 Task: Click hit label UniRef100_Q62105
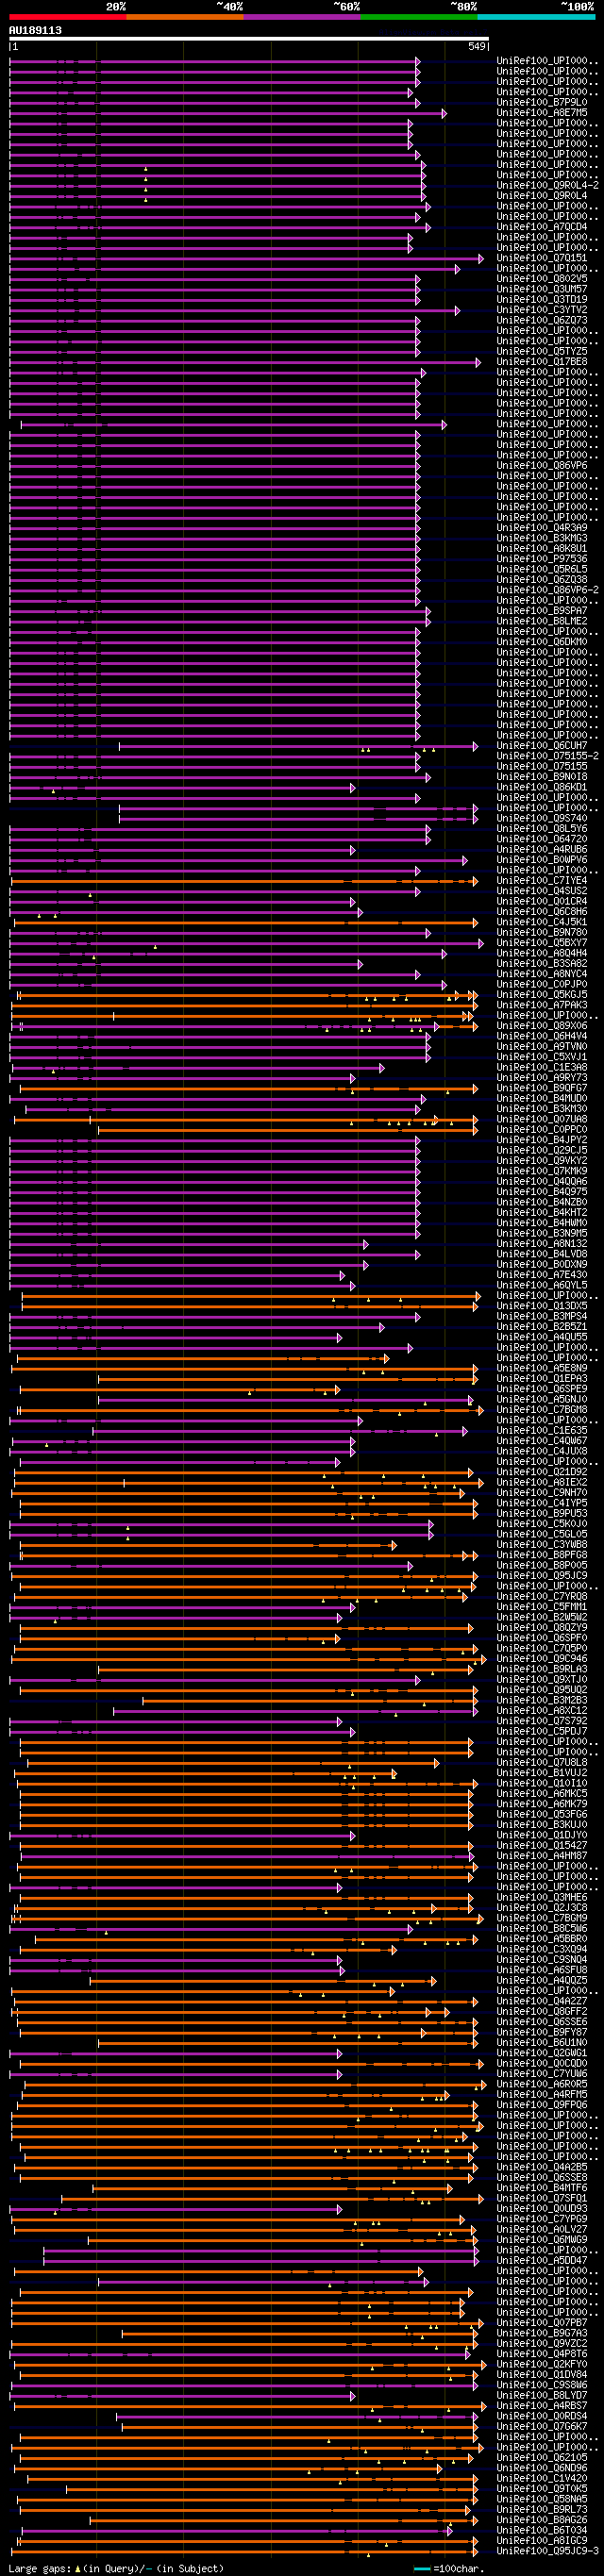pos(542,2457)
